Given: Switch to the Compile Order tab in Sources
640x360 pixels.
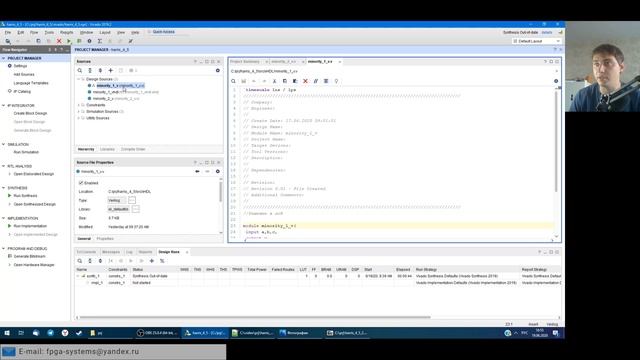Looking at the screenshot, I should click(x=133, y=149).
